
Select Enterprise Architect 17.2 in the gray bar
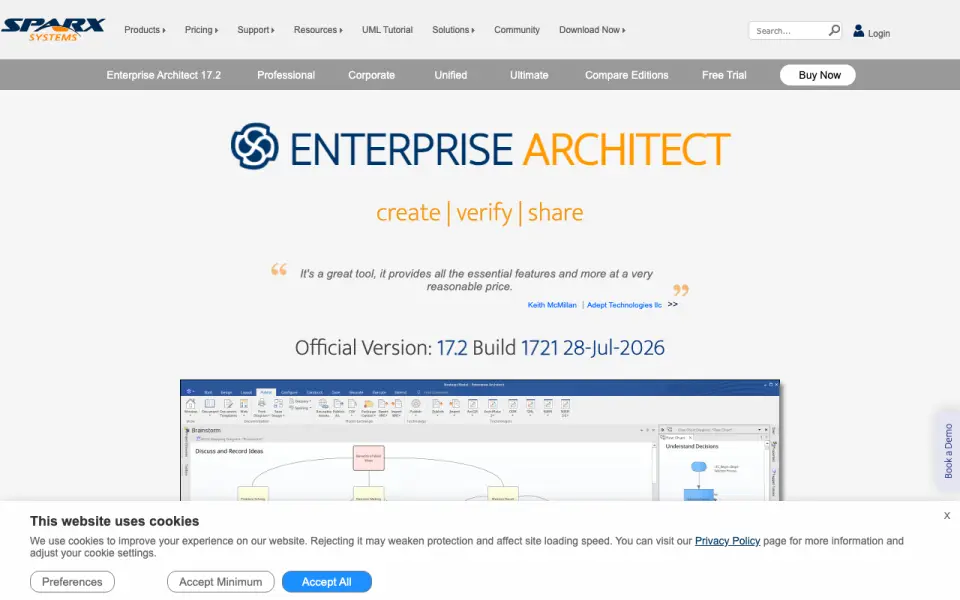[163, 75]
